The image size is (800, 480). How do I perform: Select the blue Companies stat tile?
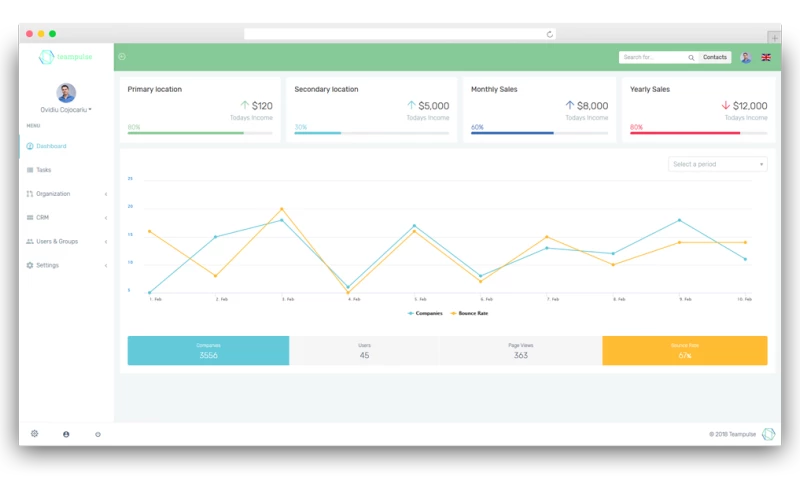pyautogui.click(x=208, y=351)
